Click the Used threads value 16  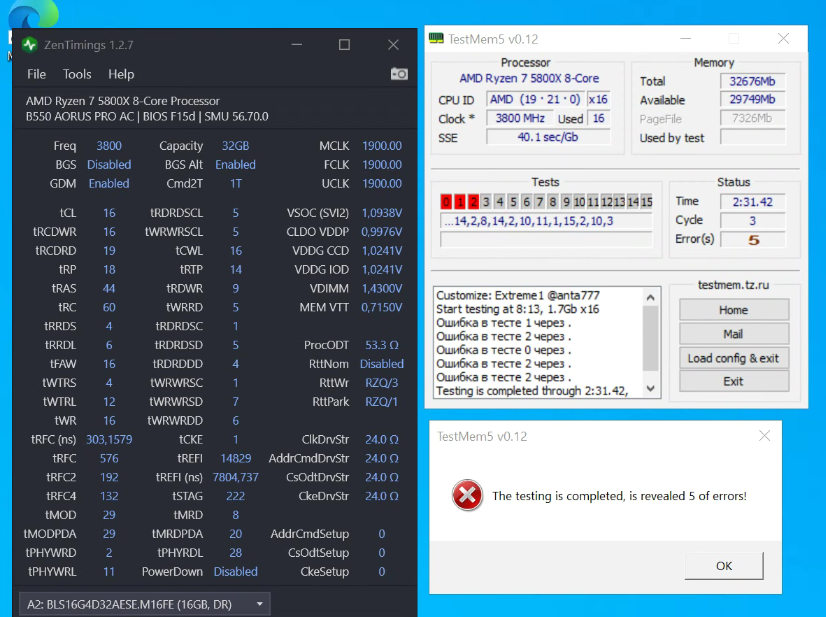point(598,119)
